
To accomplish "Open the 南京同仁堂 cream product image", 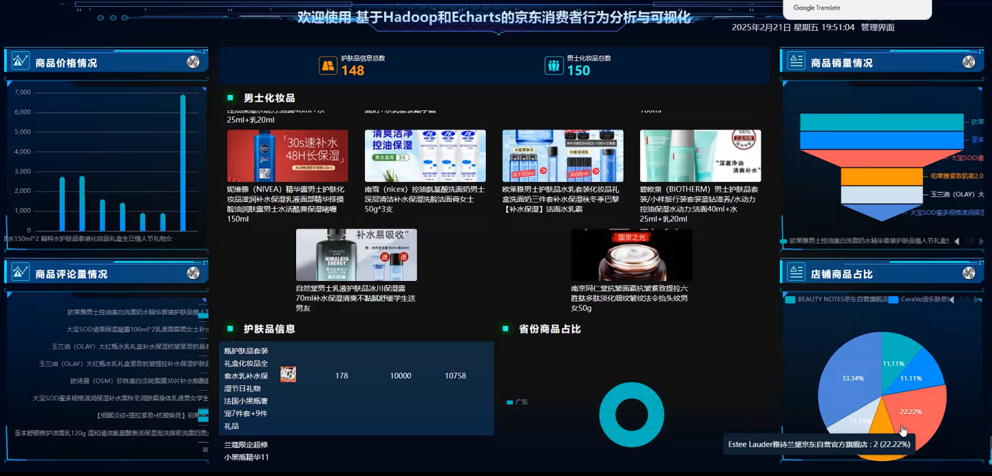I will [631, 255].
